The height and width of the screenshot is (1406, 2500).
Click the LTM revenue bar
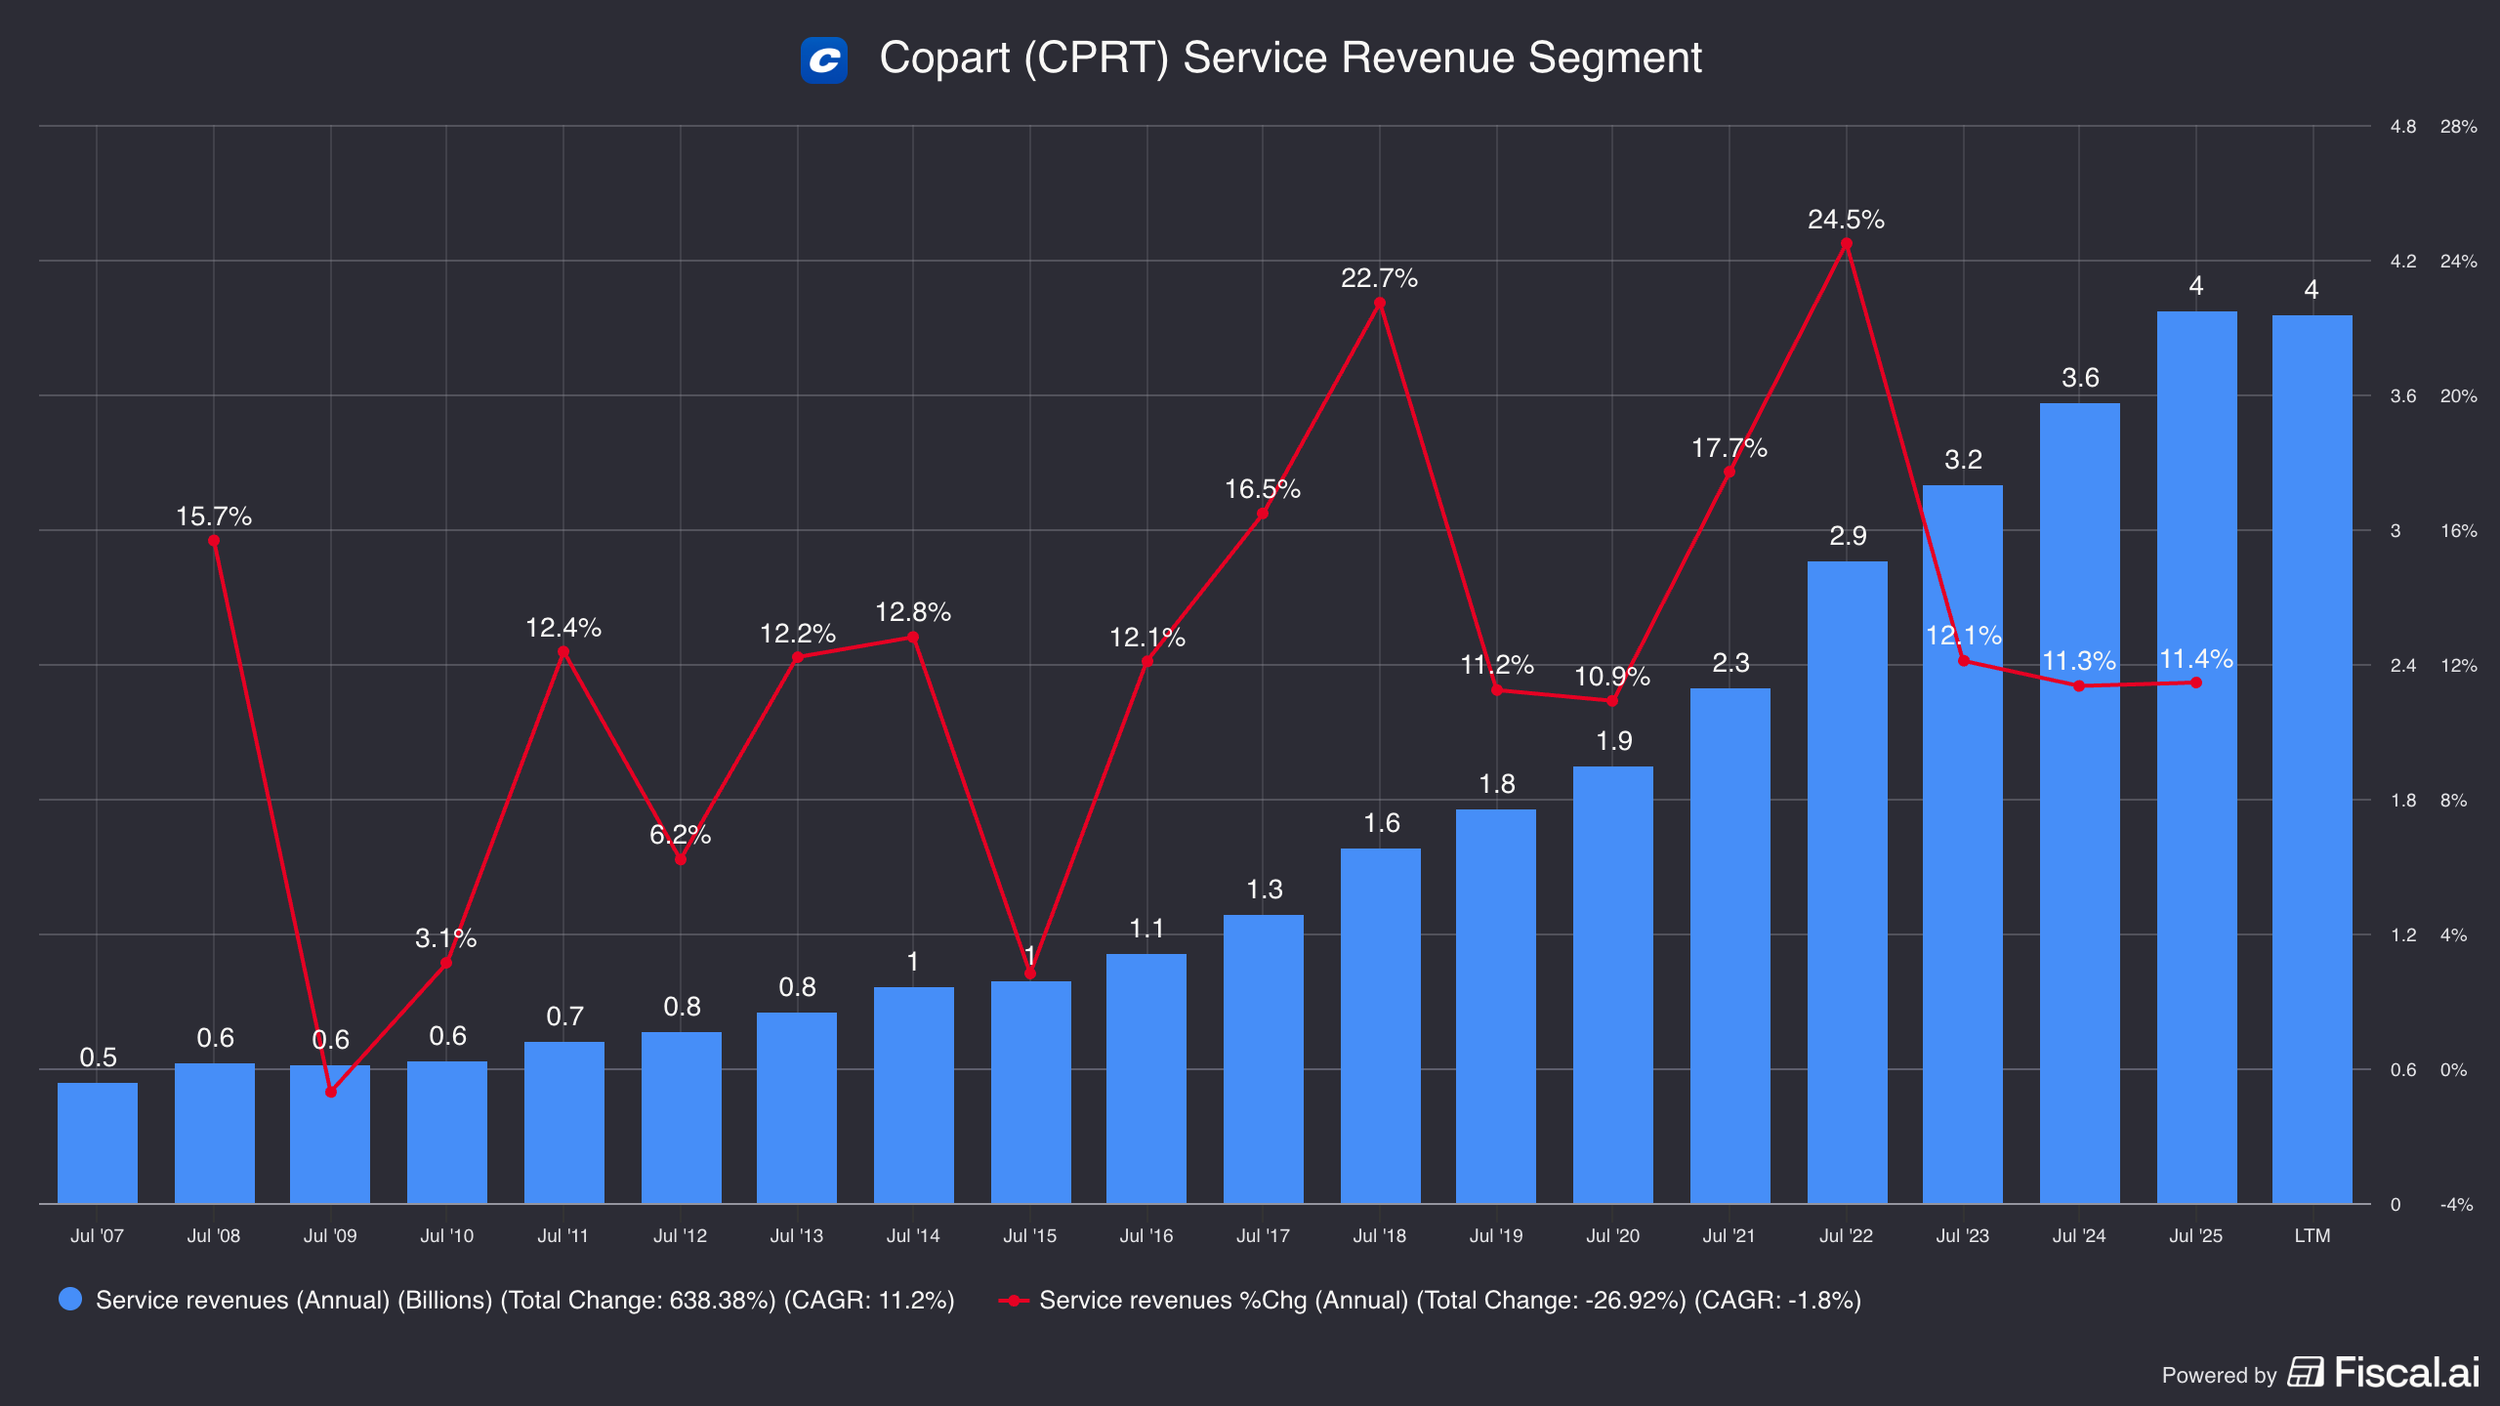tap(2312, 760)
